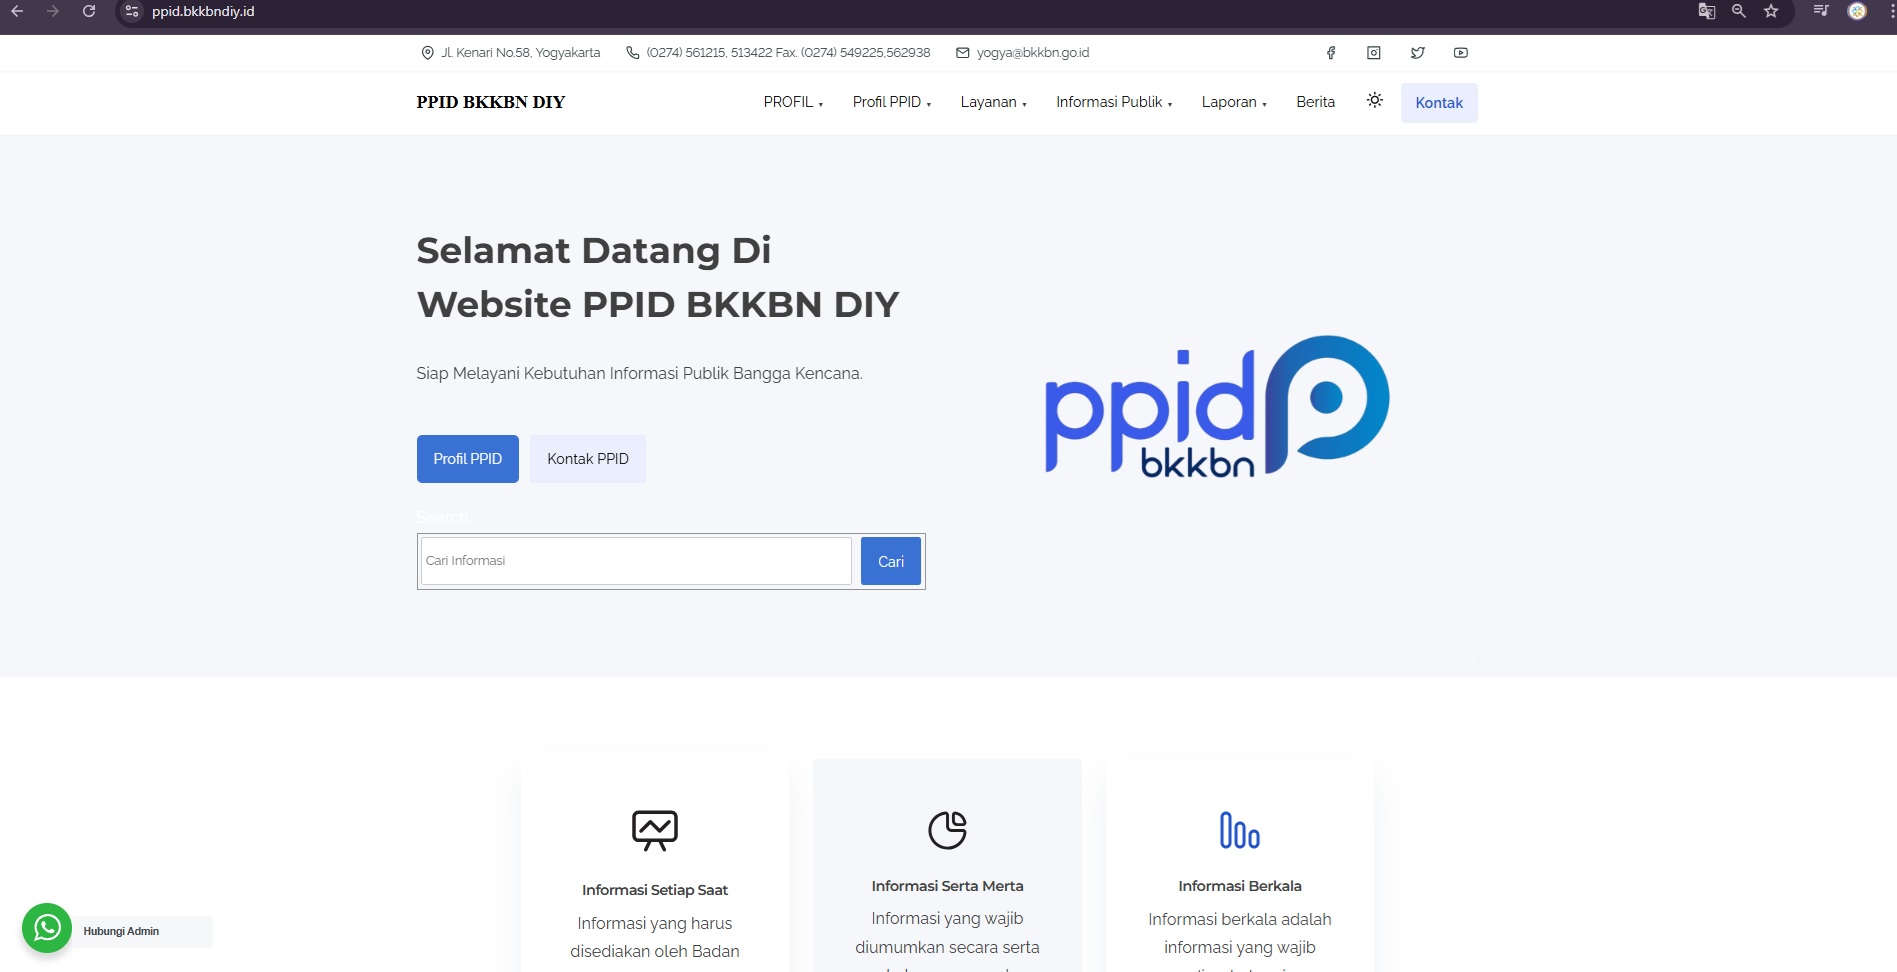The height and width of the screenshot is (972, 1897).
Task: Toggle the light/dark theme sun icon
Action: pyautogui.click(x=1375, y=100)
